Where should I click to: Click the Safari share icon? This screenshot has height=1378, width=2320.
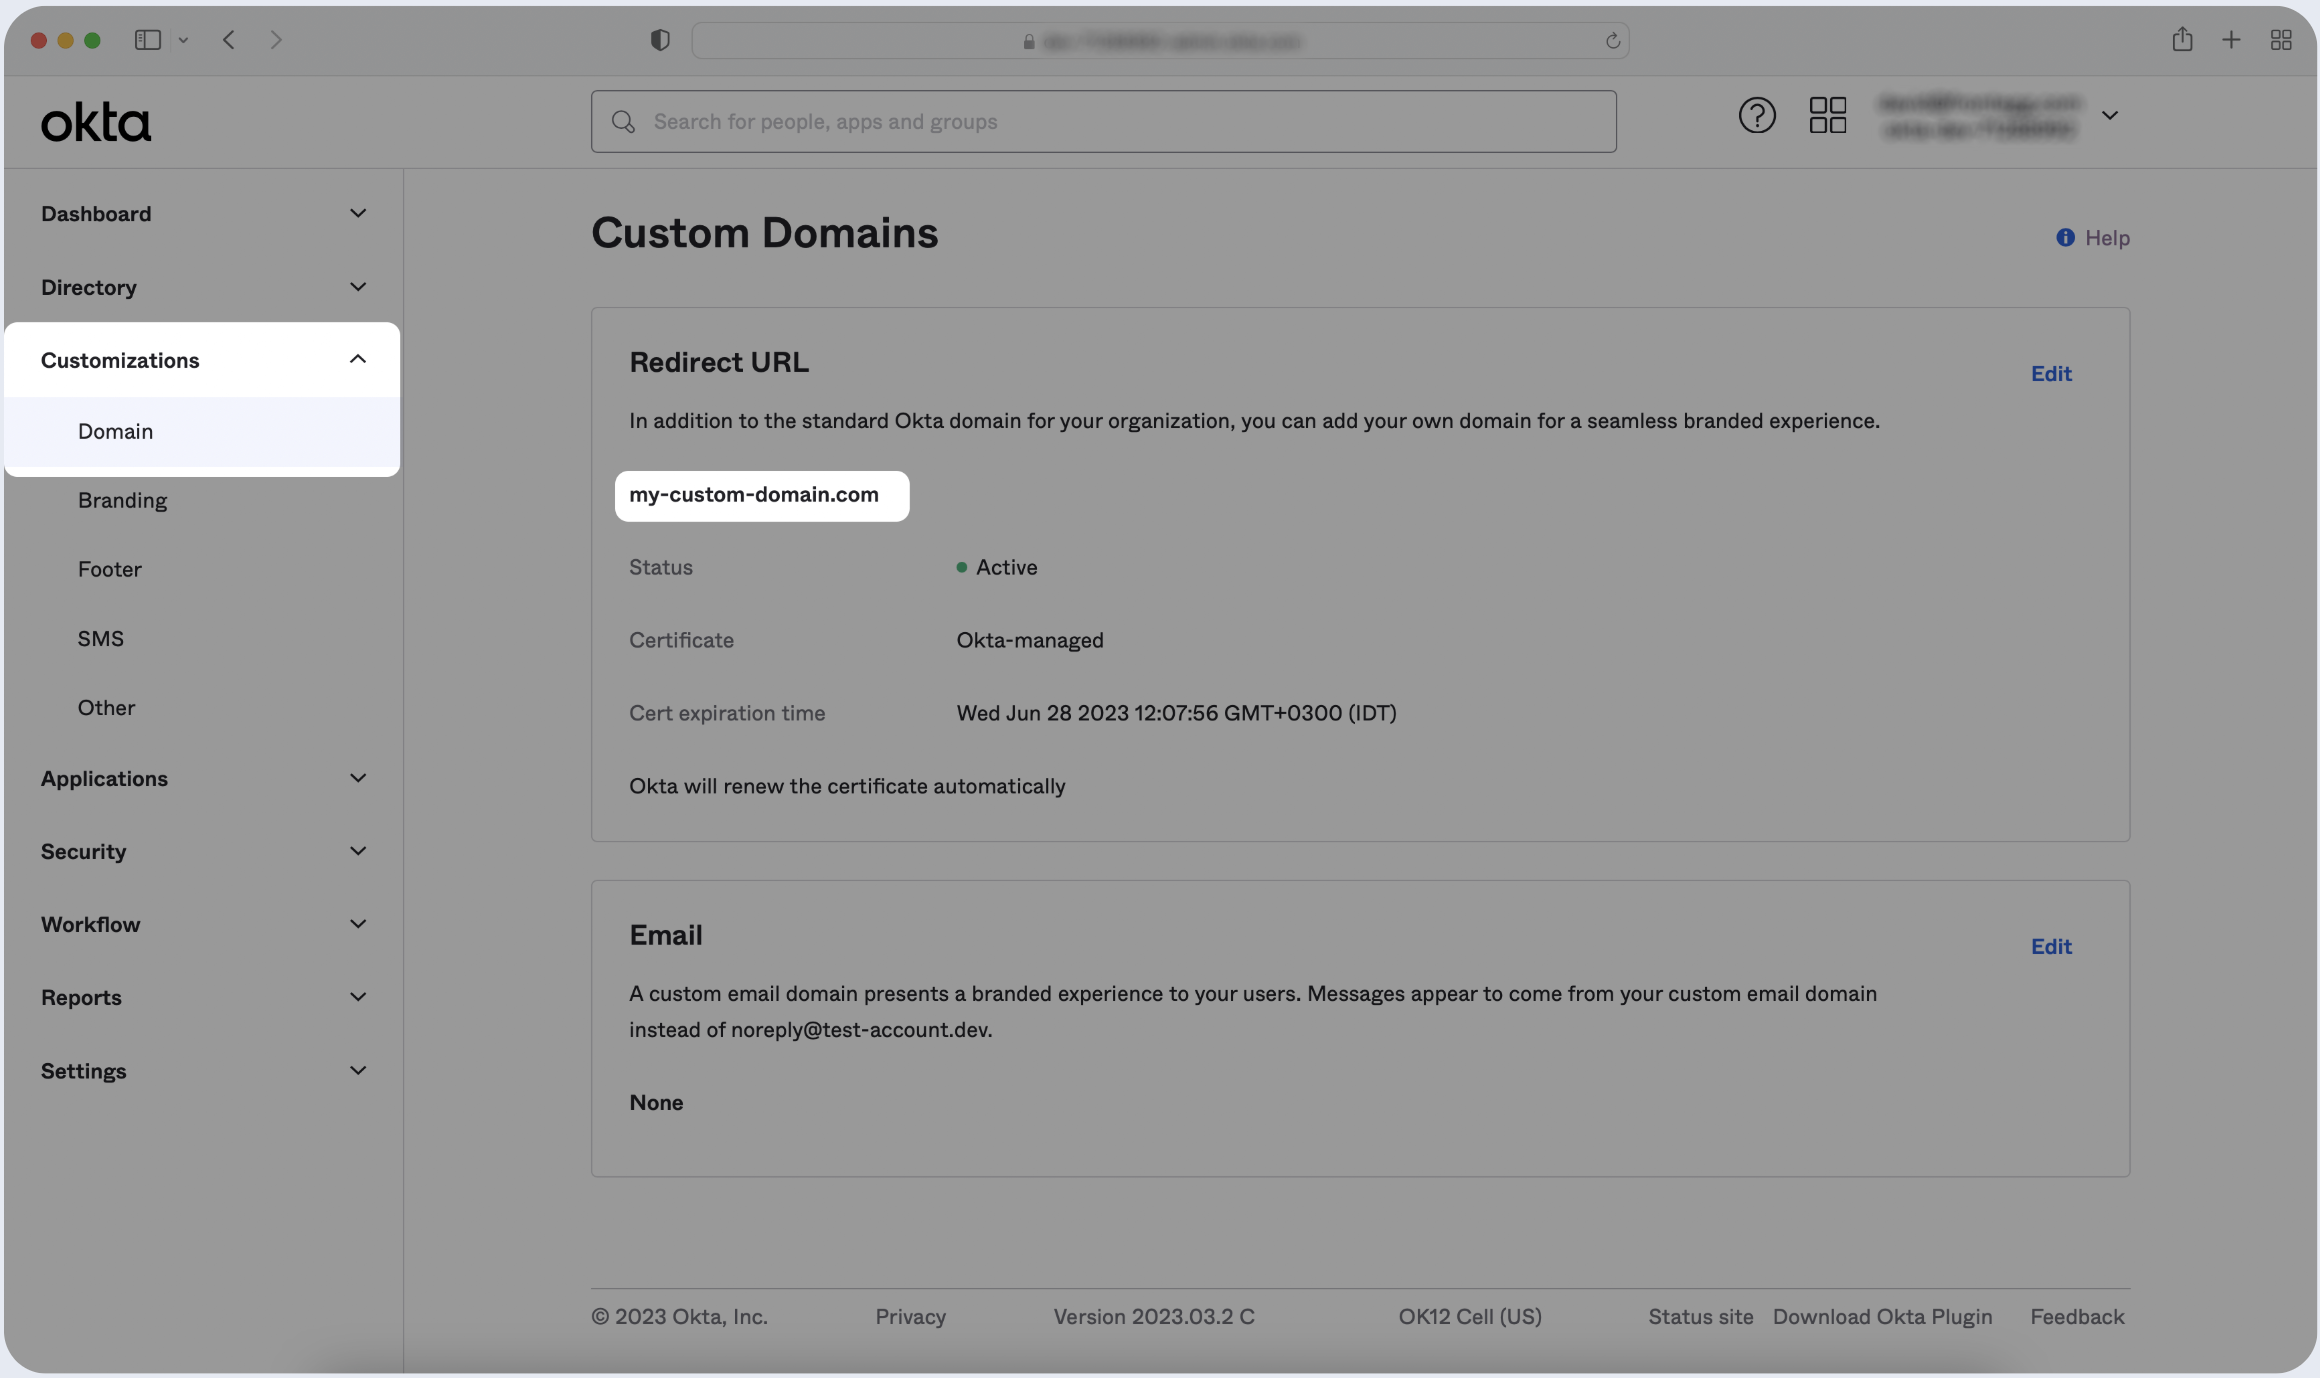[x=2182, y=40]
